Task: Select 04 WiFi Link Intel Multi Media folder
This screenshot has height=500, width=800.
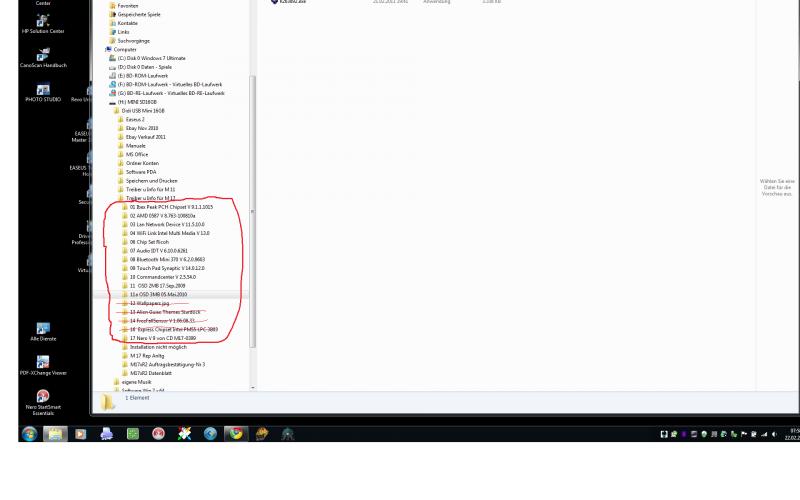Action: 165,233
